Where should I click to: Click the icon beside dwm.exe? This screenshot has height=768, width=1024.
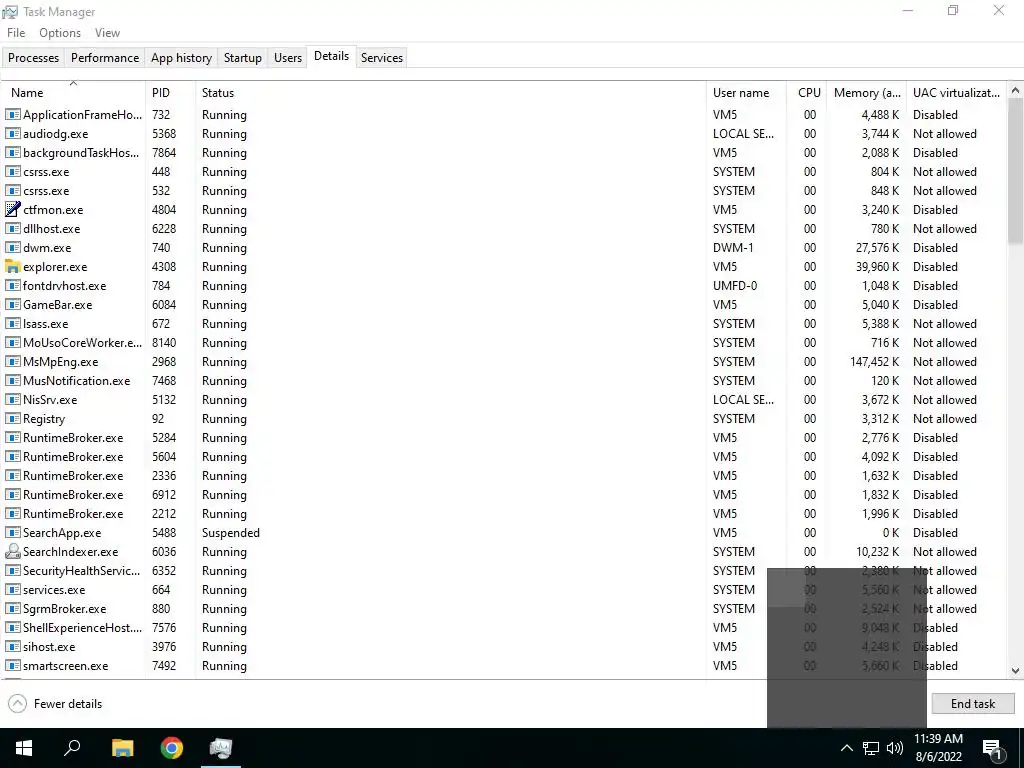point(12,248)
